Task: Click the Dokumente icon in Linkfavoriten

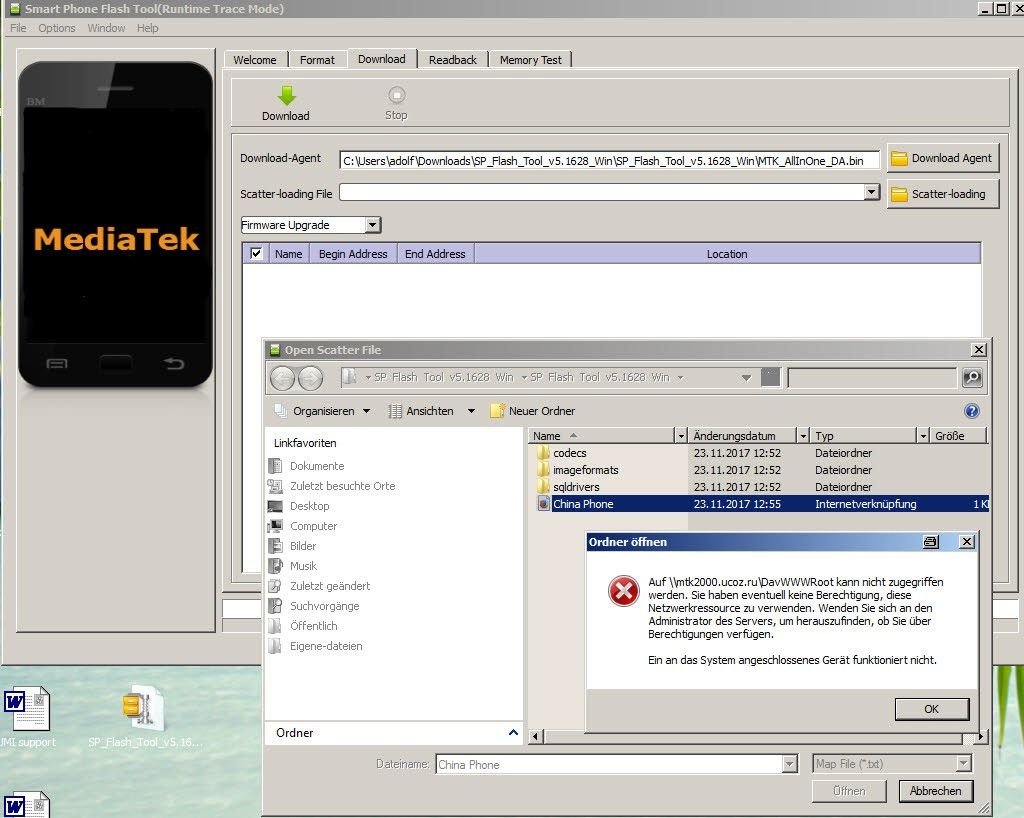Action: [x=275, y=466]
